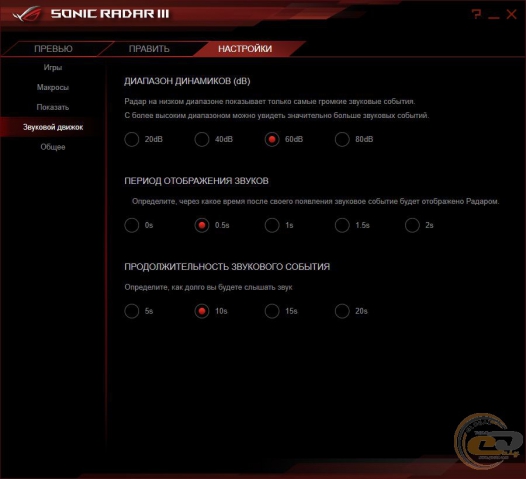Close the Sonic Radar III window

pyautogui.click(x=511, y=14)
